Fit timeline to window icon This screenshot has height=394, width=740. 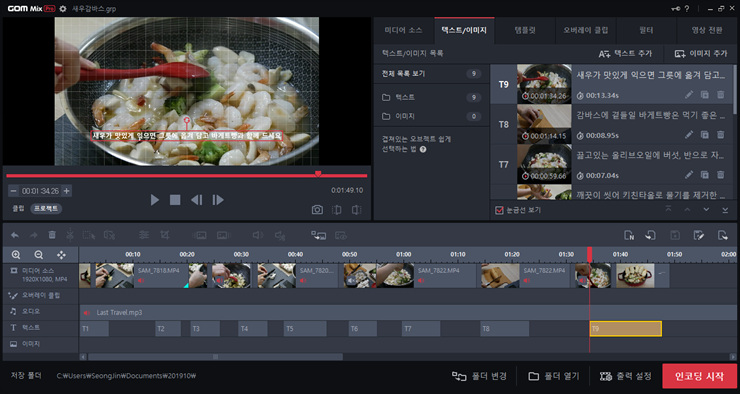(61, 255)
